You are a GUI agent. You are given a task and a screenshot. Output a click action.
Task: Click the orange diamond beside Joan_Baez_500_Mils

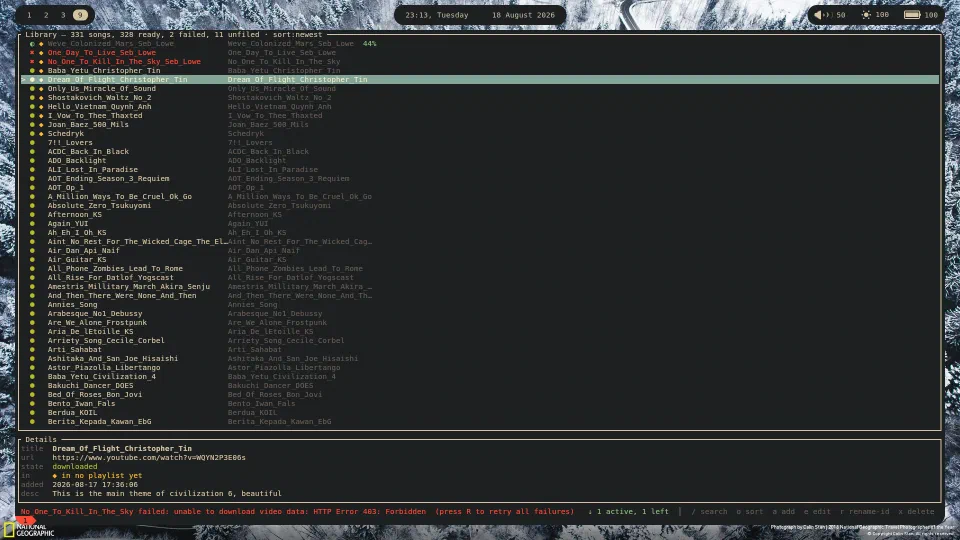pyautogui.click(x=42, y=125)
